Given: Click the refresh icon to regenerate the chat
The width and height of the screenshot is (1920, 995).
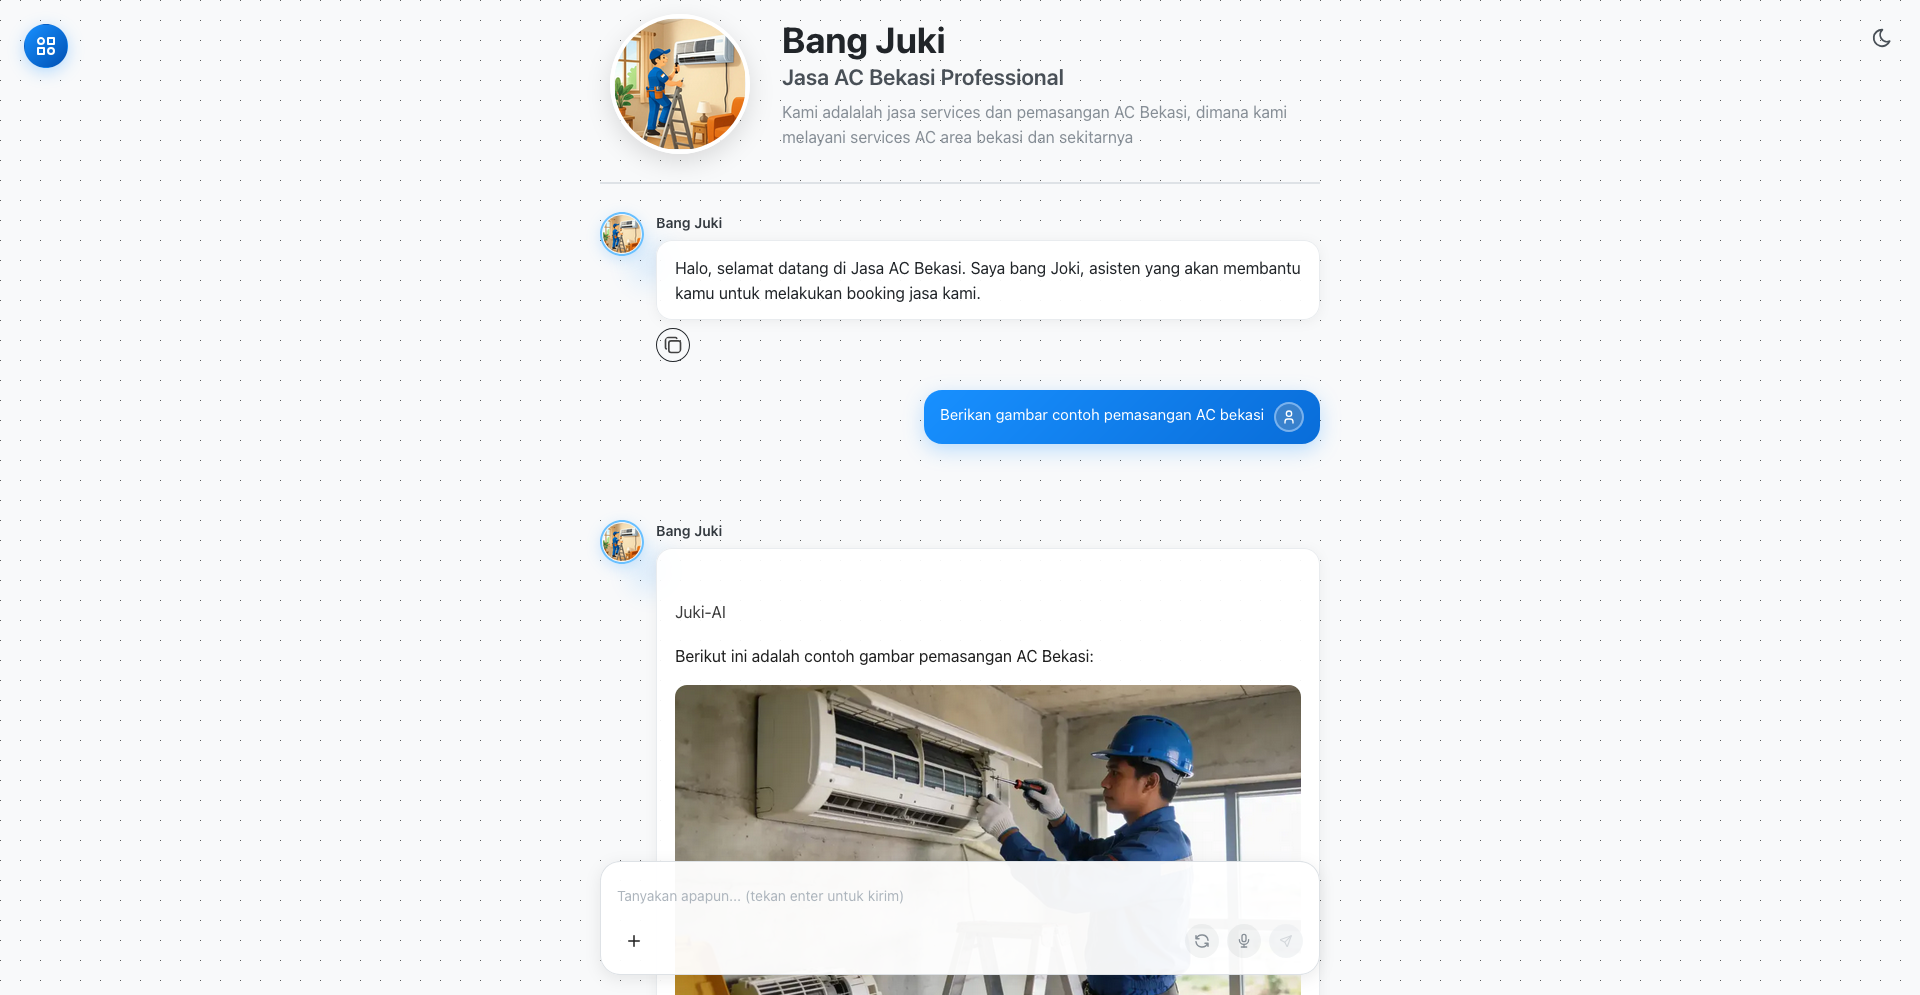Looking at the screenshot, I should click(1202, 941).
